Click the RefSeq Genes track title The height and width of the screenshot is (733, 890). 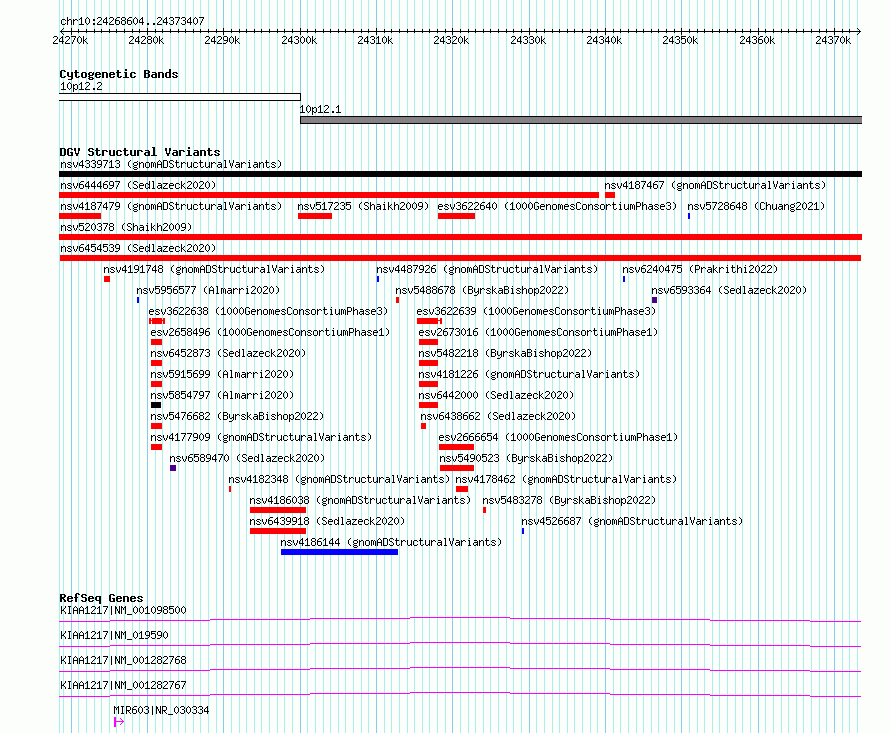click(x=101, y=598)
